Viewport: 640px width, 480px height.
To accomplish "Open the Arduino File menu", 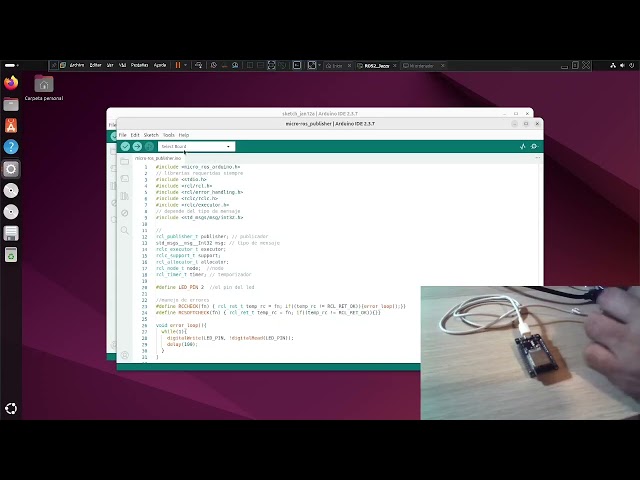I will point(122,135).
